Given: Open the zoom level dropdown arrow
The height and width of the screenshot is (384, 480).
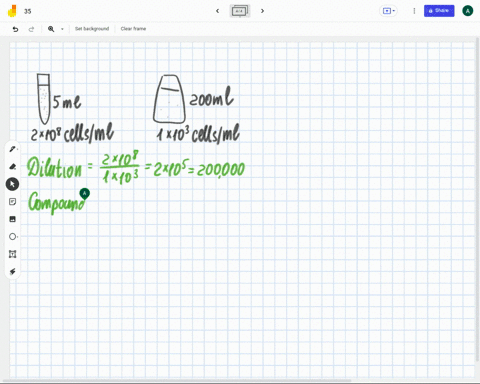Looking at the screenshot, I should [x=62, y=29].
